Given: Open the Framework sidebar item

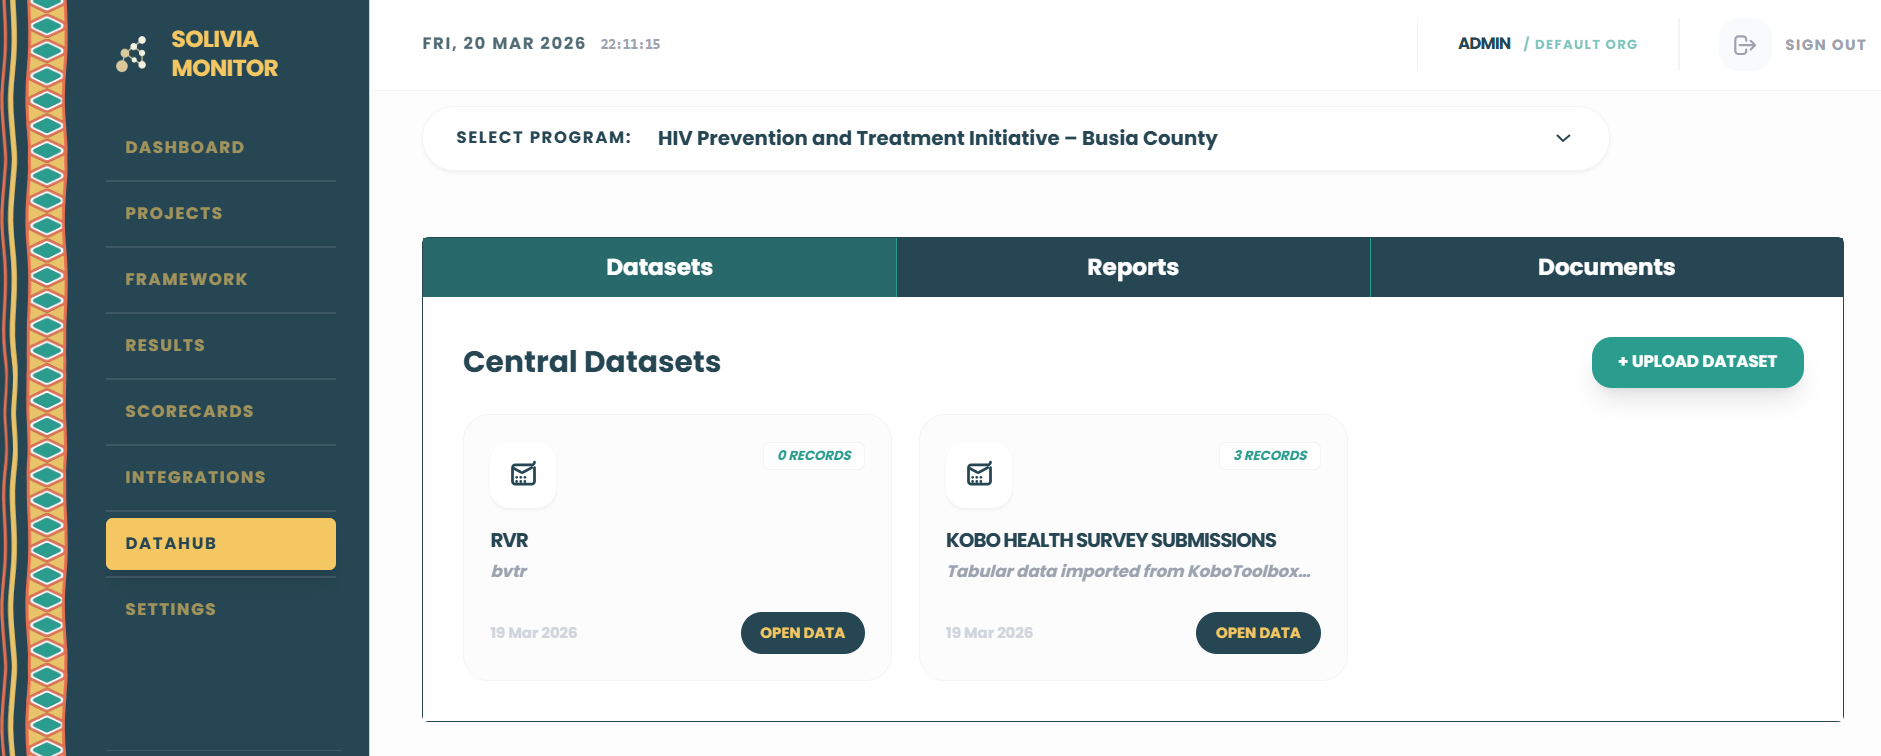Looking at the screenshot, I should coord(221,280).
